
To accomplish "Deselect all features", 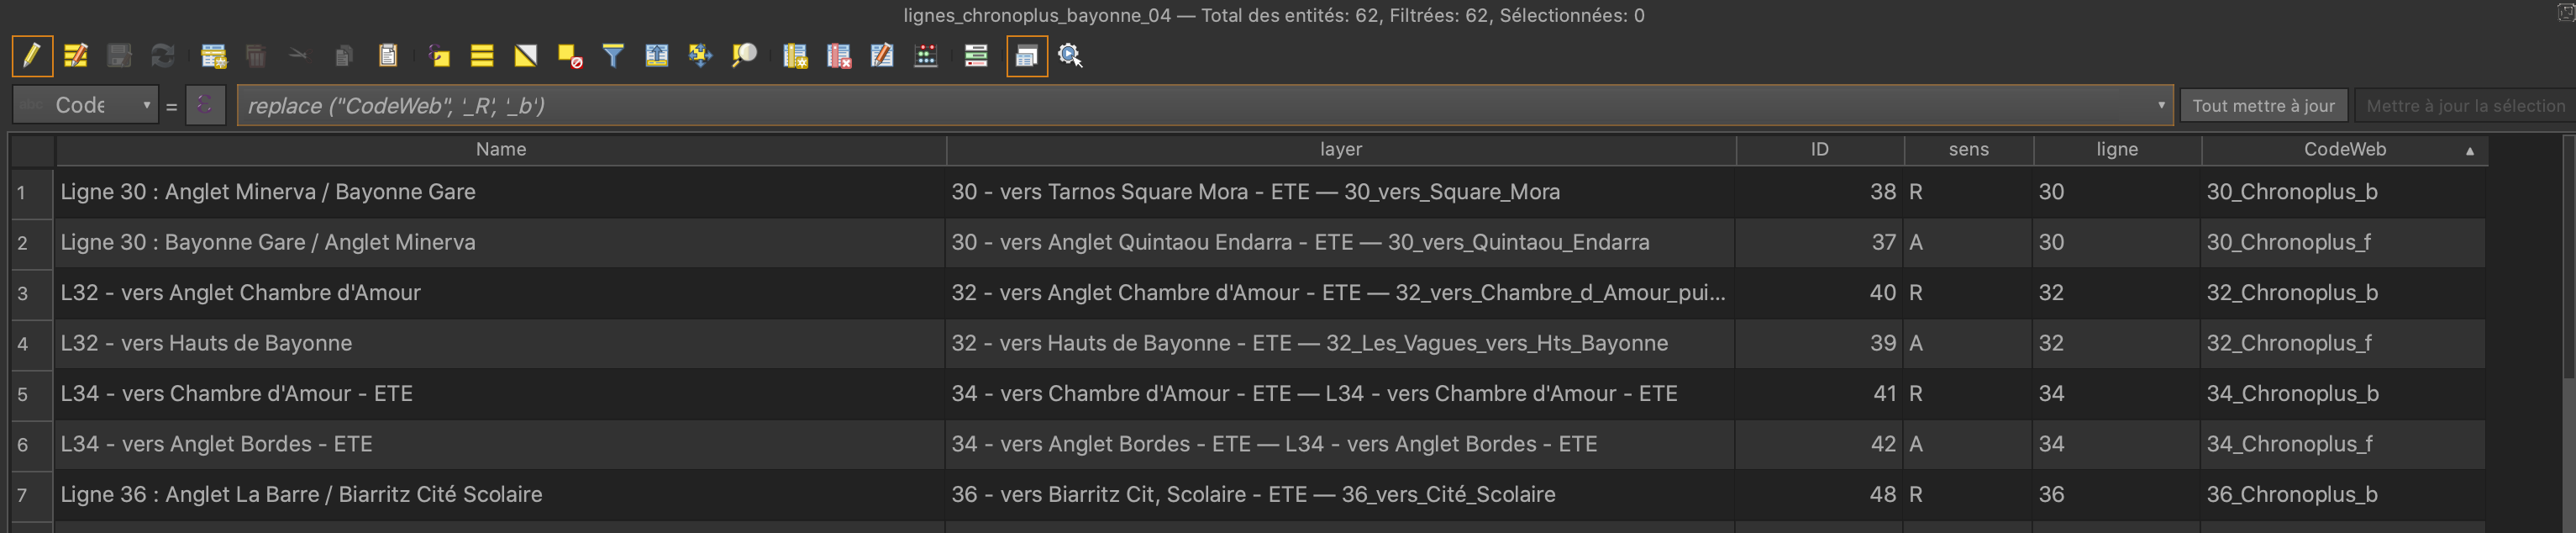I will click(569, 56).
